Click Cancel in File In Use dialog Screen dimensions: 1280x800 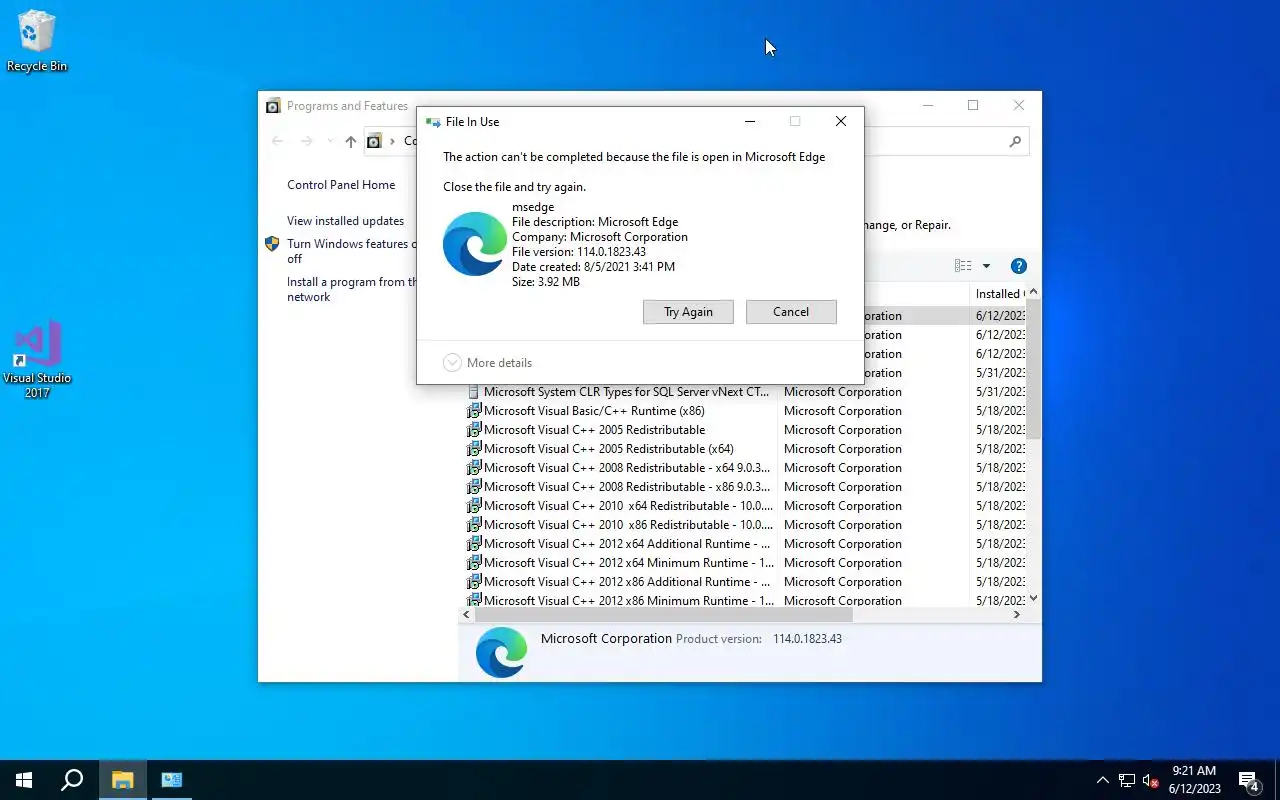coord(791,312)
